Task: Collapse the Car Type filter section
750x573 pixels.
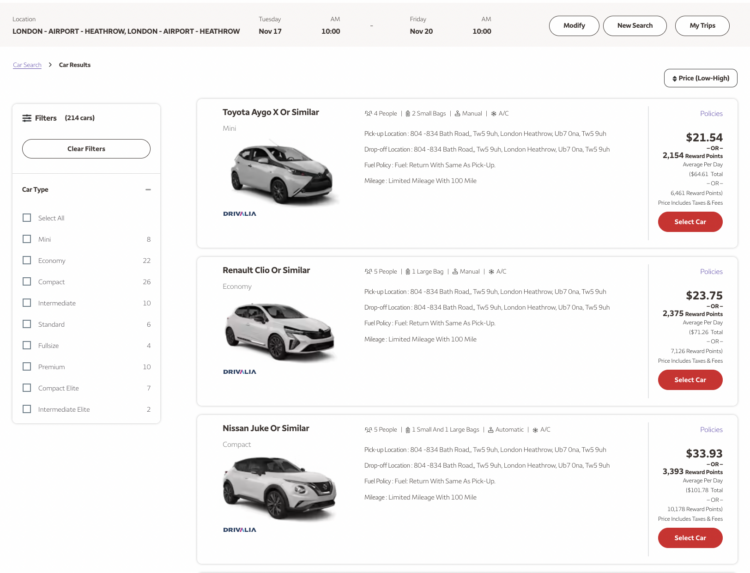Action: [x=148, y=189]
